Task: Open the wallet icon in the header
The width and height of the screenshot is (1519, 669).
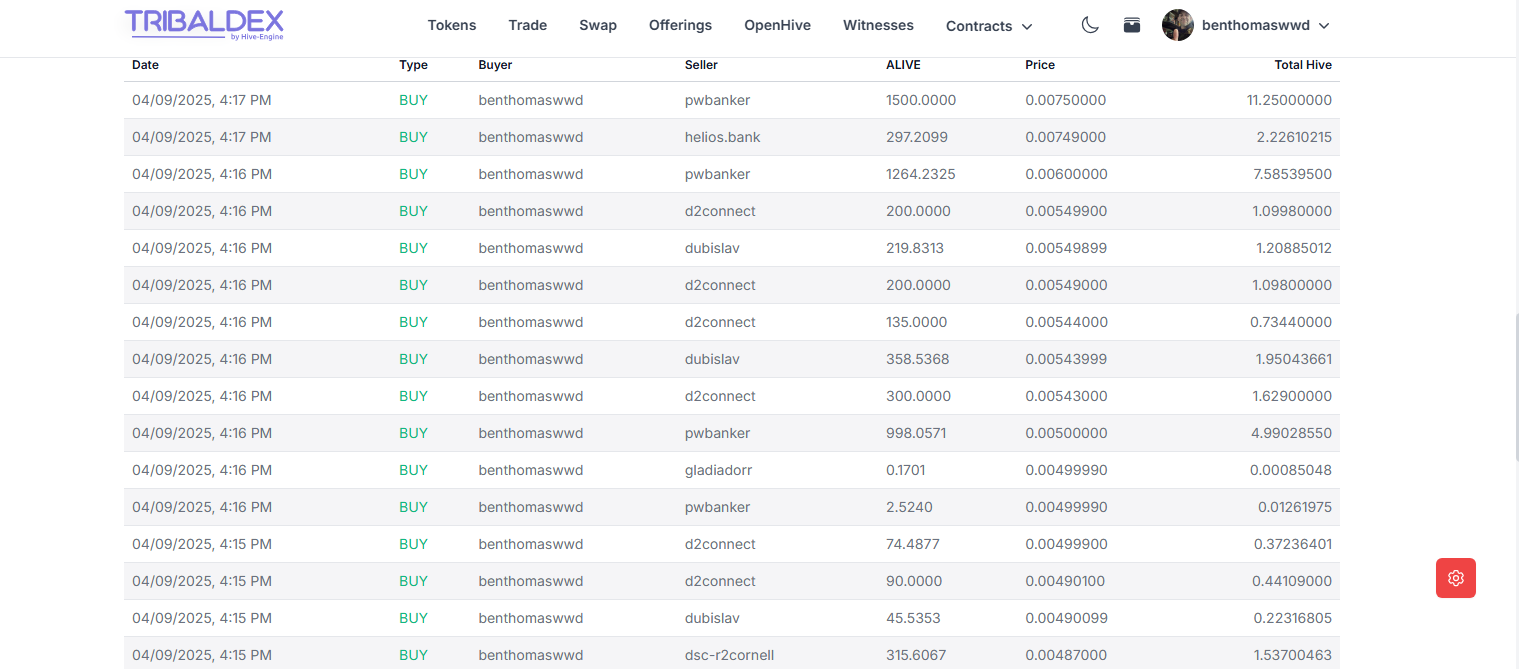Action: click(1132, 25)
